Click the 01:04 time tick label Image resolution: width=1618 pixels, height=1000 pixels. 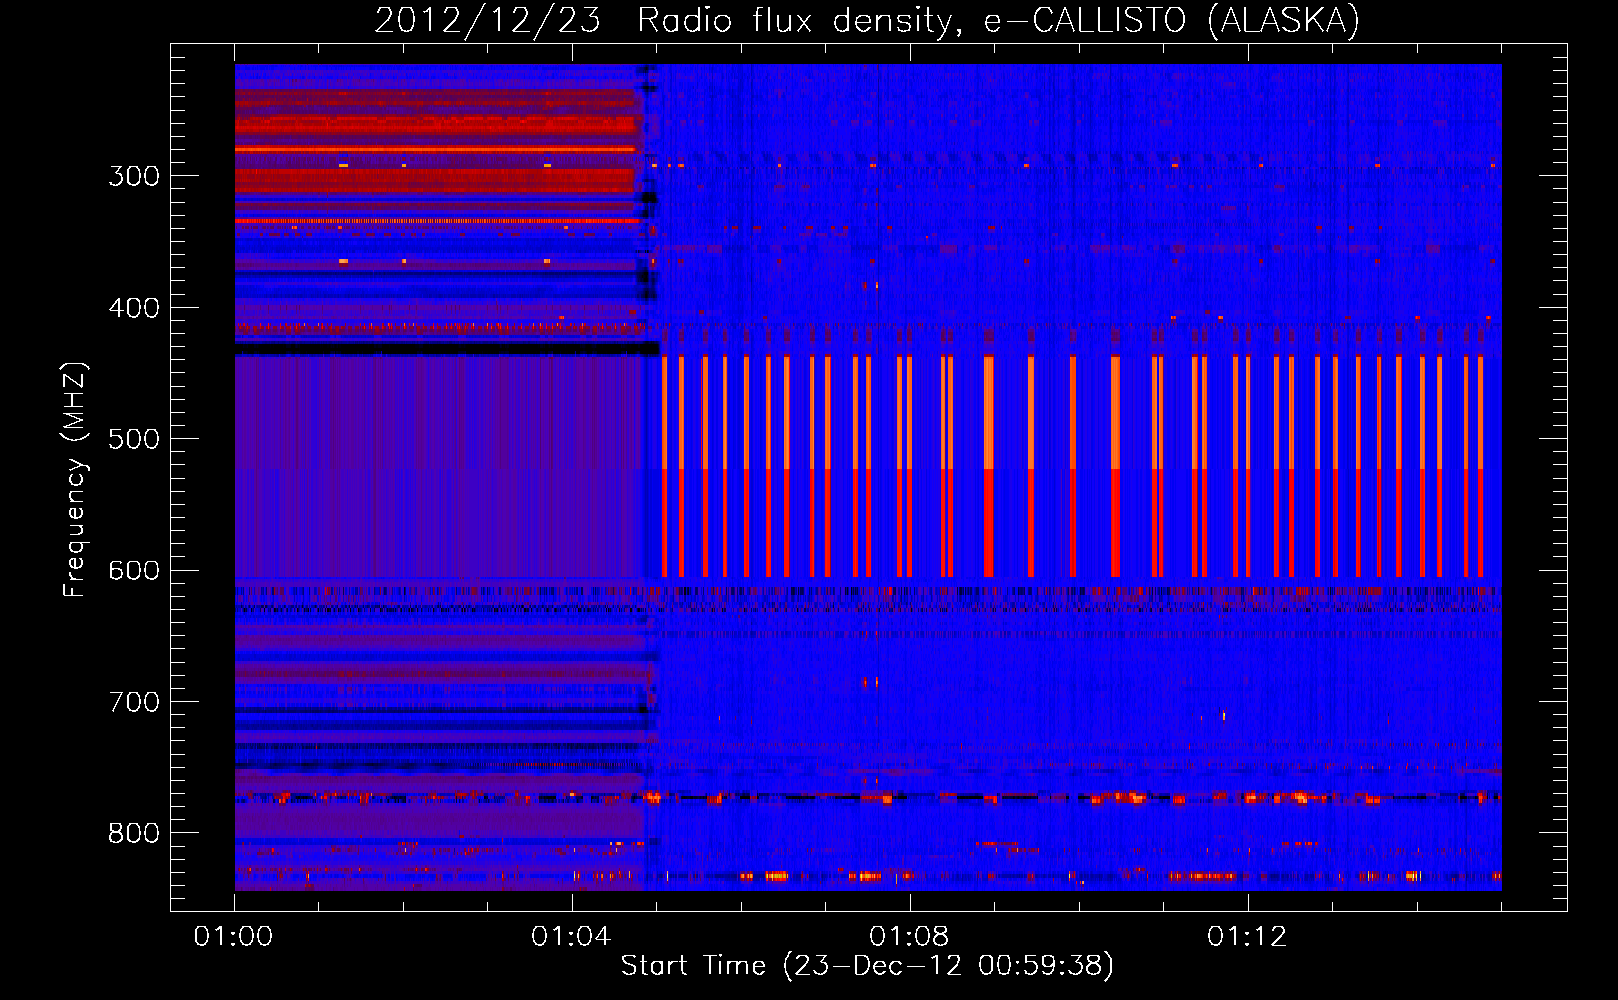click(x=571, y=937)
